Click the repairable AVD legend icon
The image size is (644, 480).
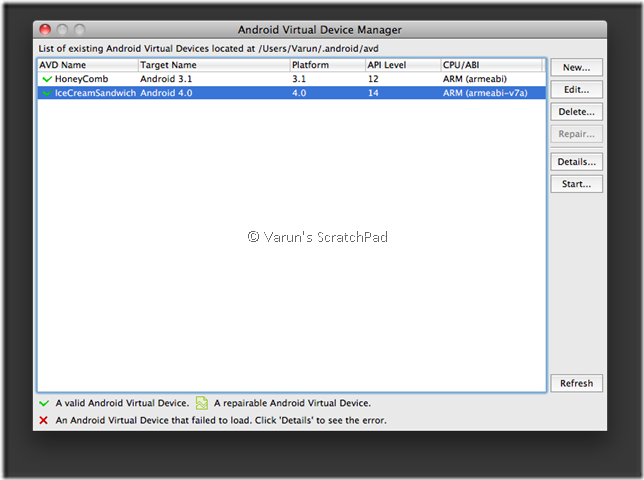[202, 403]
